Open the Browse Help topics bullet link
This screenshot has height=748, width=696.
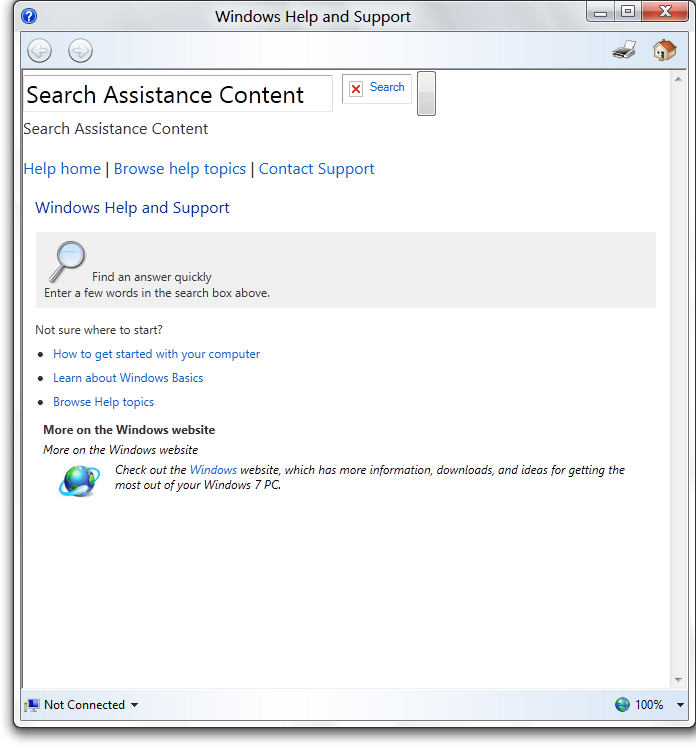coord(104,402)
